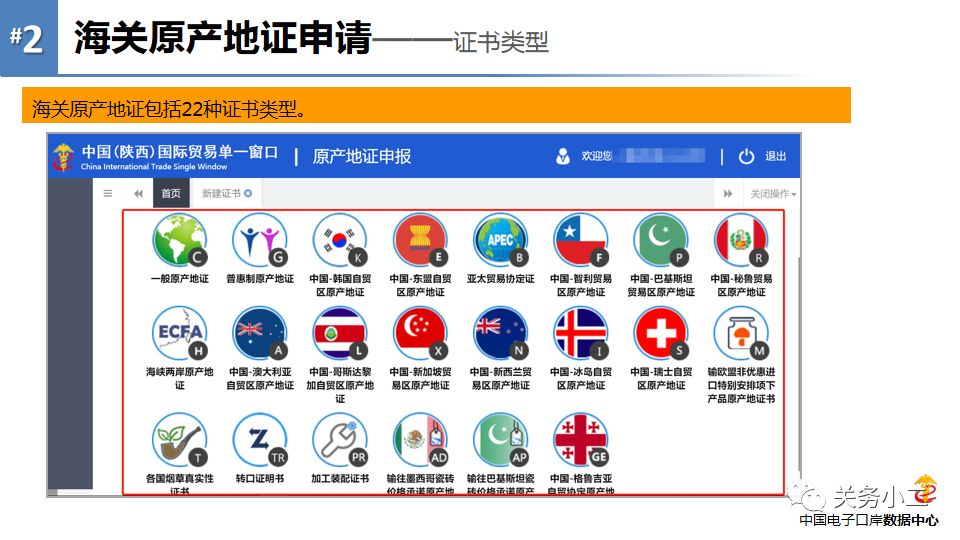
Task: Choose the 中国-新加坡贸易区原产地证 icon
Action: point(421,333)
